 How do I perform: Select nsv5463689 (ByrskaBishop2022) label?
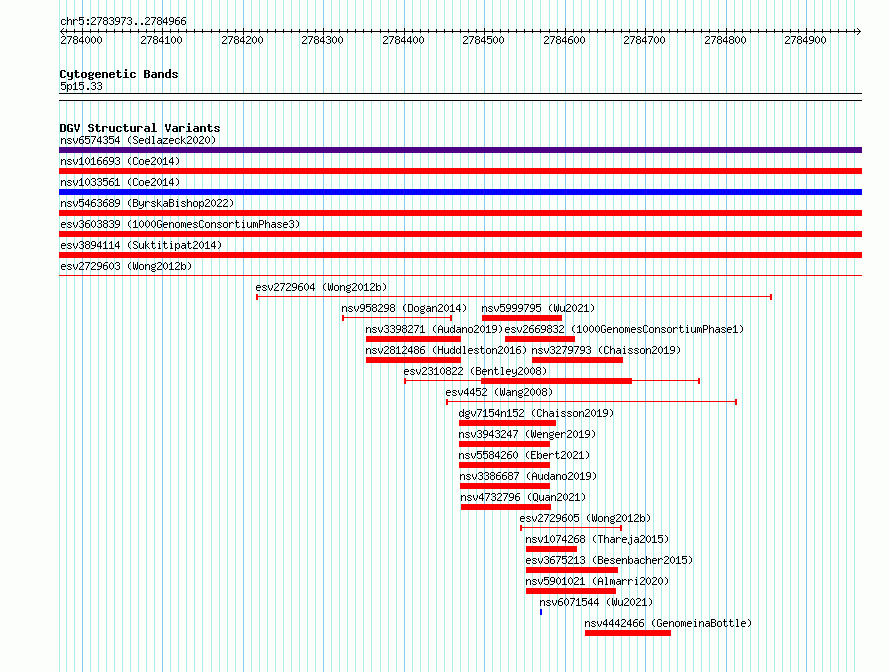pos(147,203)
